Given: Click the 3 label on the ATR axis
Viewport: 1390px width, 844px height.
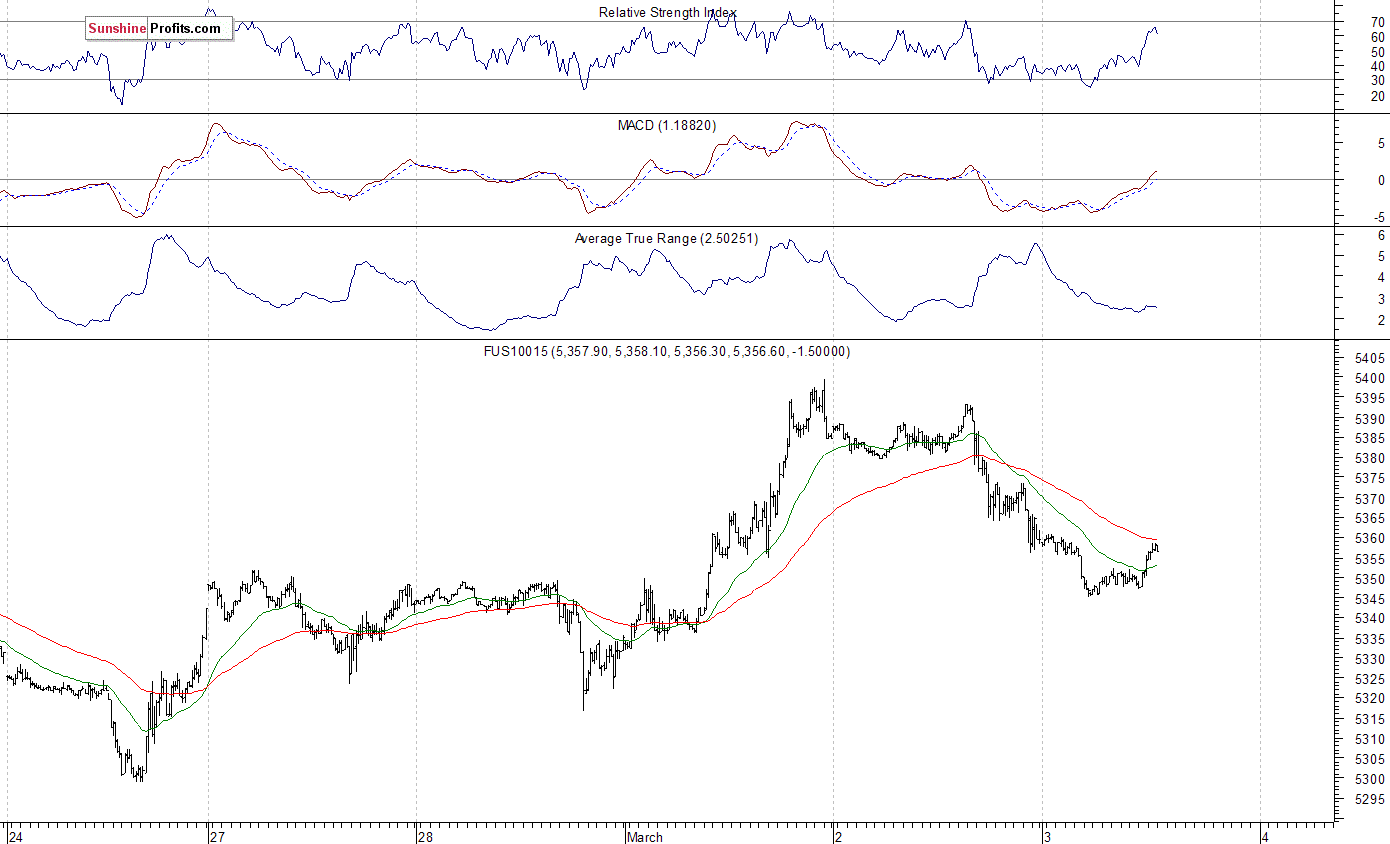Looking at the screenshot, I should [x=1381, y=298].
